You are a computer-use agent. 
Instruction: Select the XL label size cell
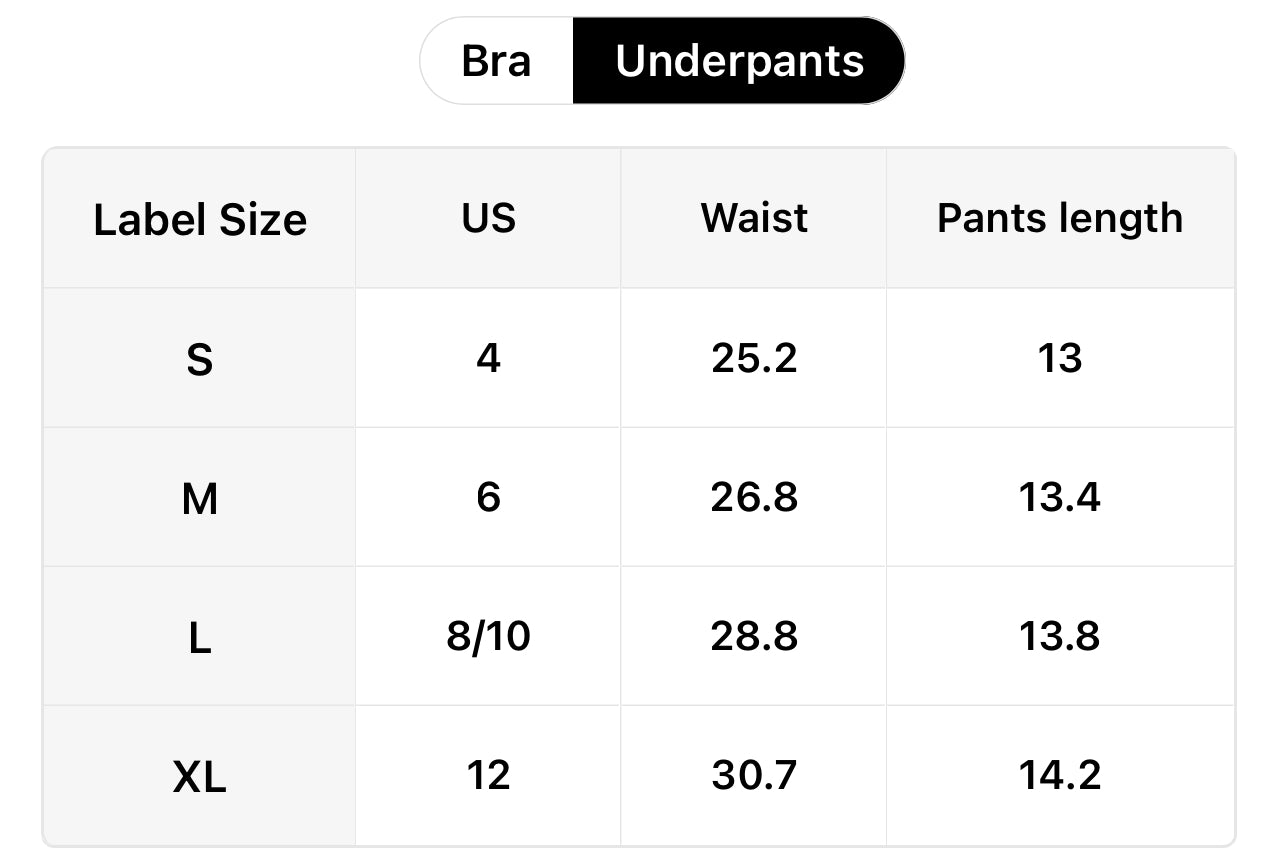tap(200, 776)
